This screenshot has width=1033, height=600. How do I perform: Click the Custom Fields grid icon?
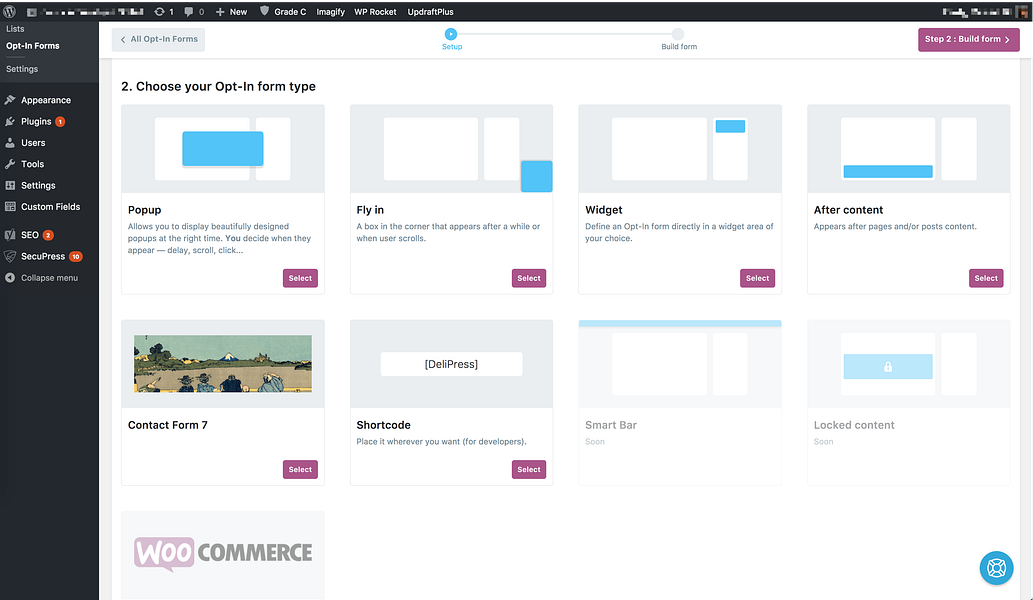(10, 206)
